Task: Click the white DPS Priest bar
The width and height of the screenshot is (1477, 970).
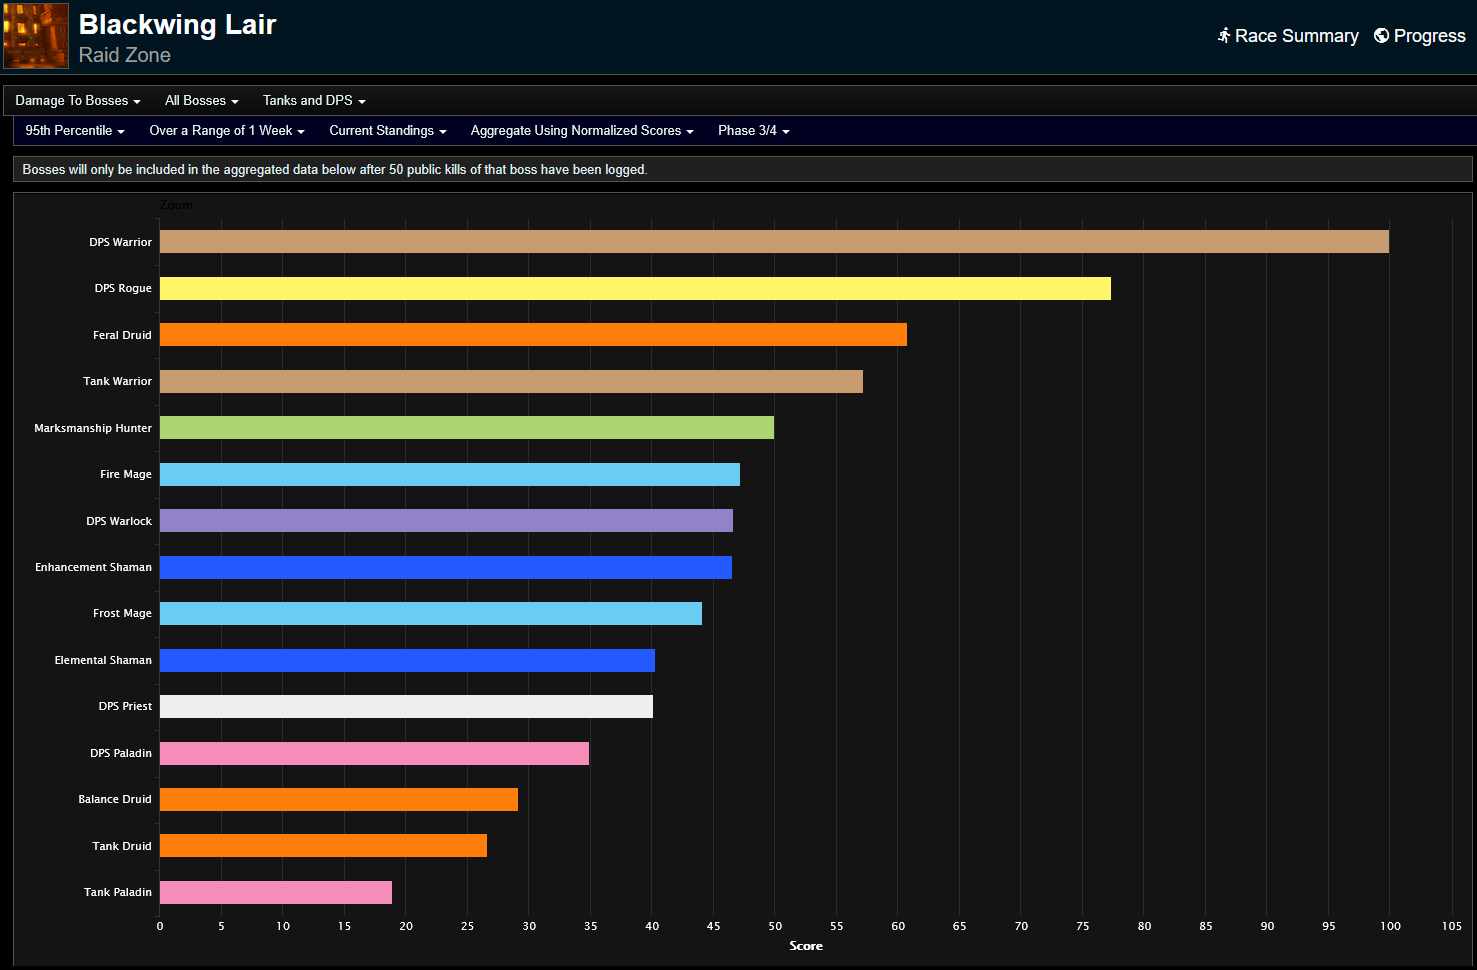Action: pyautogui.click(x=406, y=707)
